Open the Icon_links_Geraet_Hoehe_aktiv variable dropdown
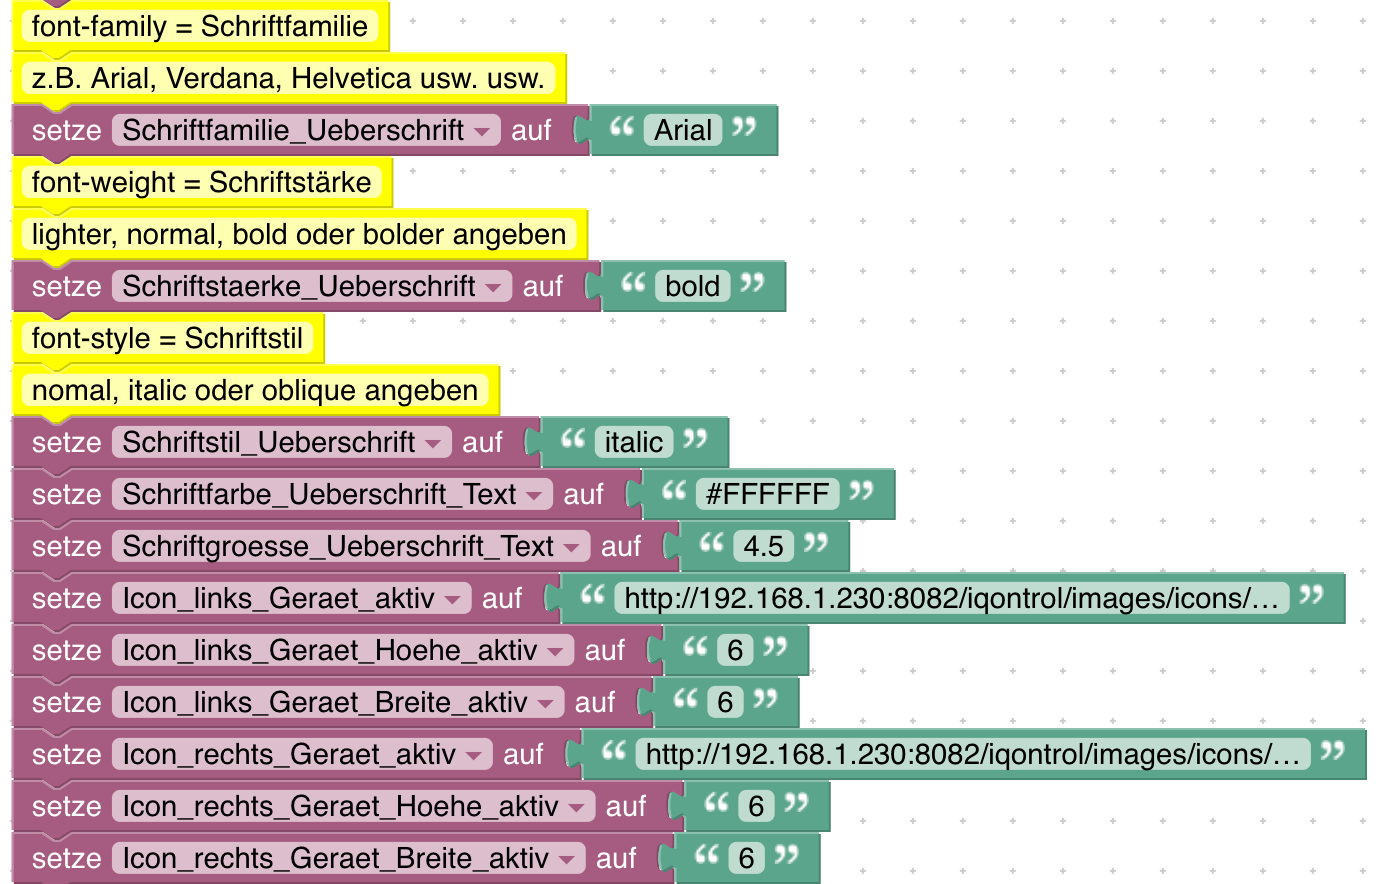Screen dimensions: 1378x884 [x=343, y=650]
